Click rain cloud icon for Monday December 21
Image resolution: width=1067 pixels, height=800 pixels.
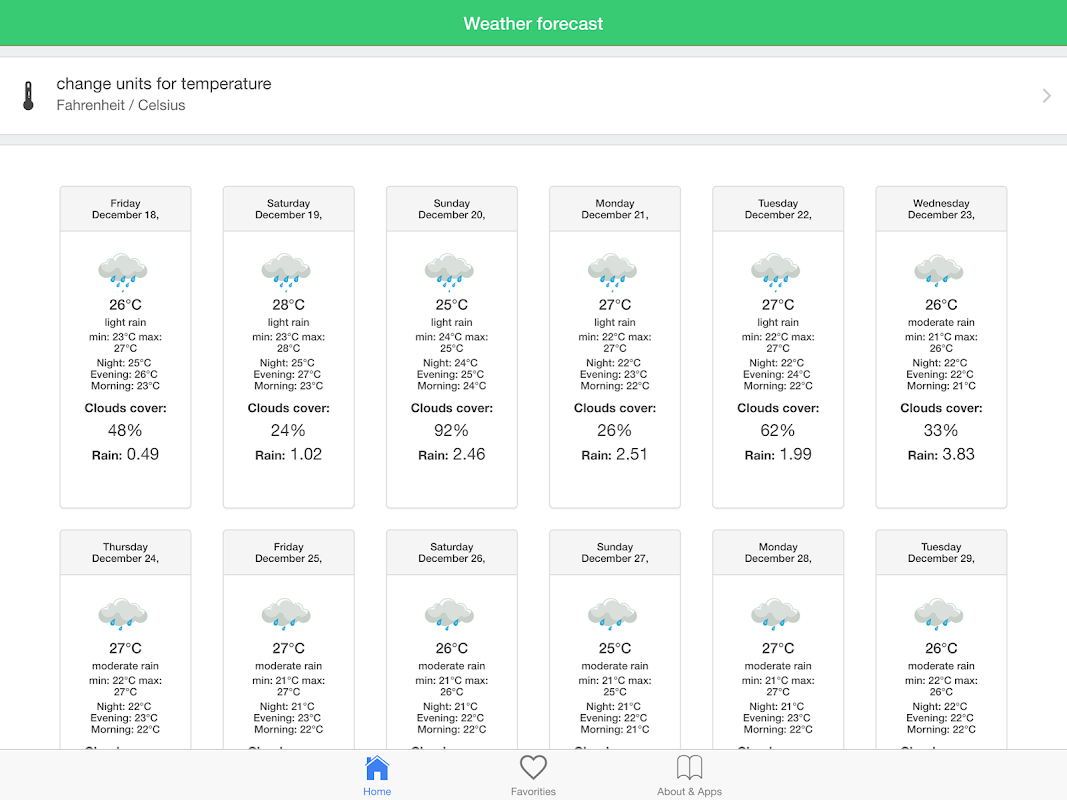point(613,271)
